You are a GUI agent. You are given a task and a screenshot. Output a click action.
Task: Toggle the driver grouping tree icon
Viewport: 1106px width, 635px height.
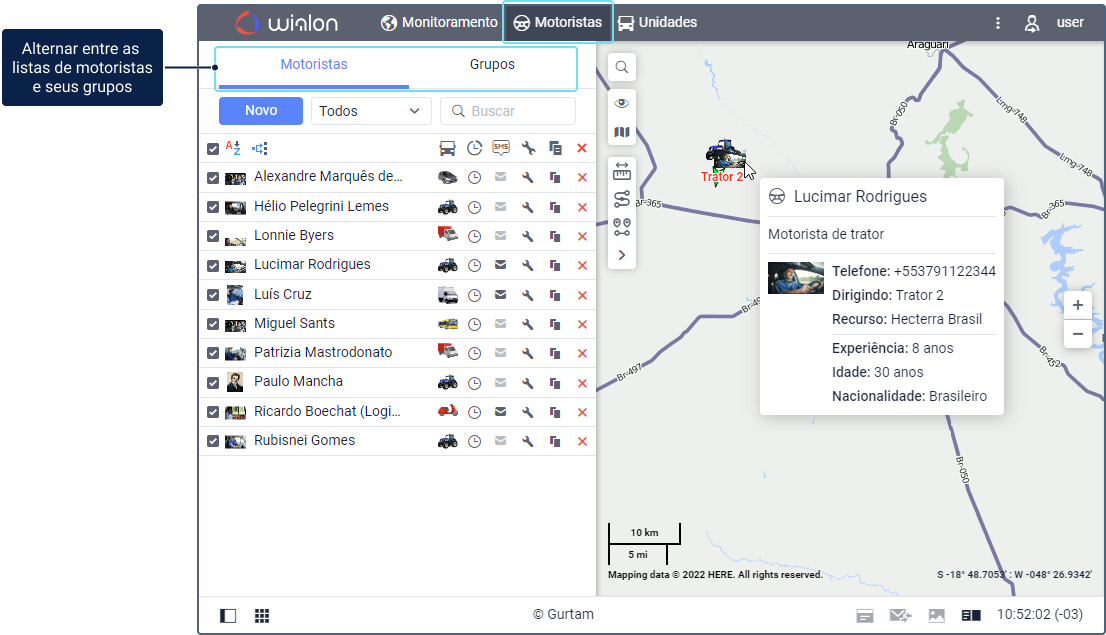[260, 148]
